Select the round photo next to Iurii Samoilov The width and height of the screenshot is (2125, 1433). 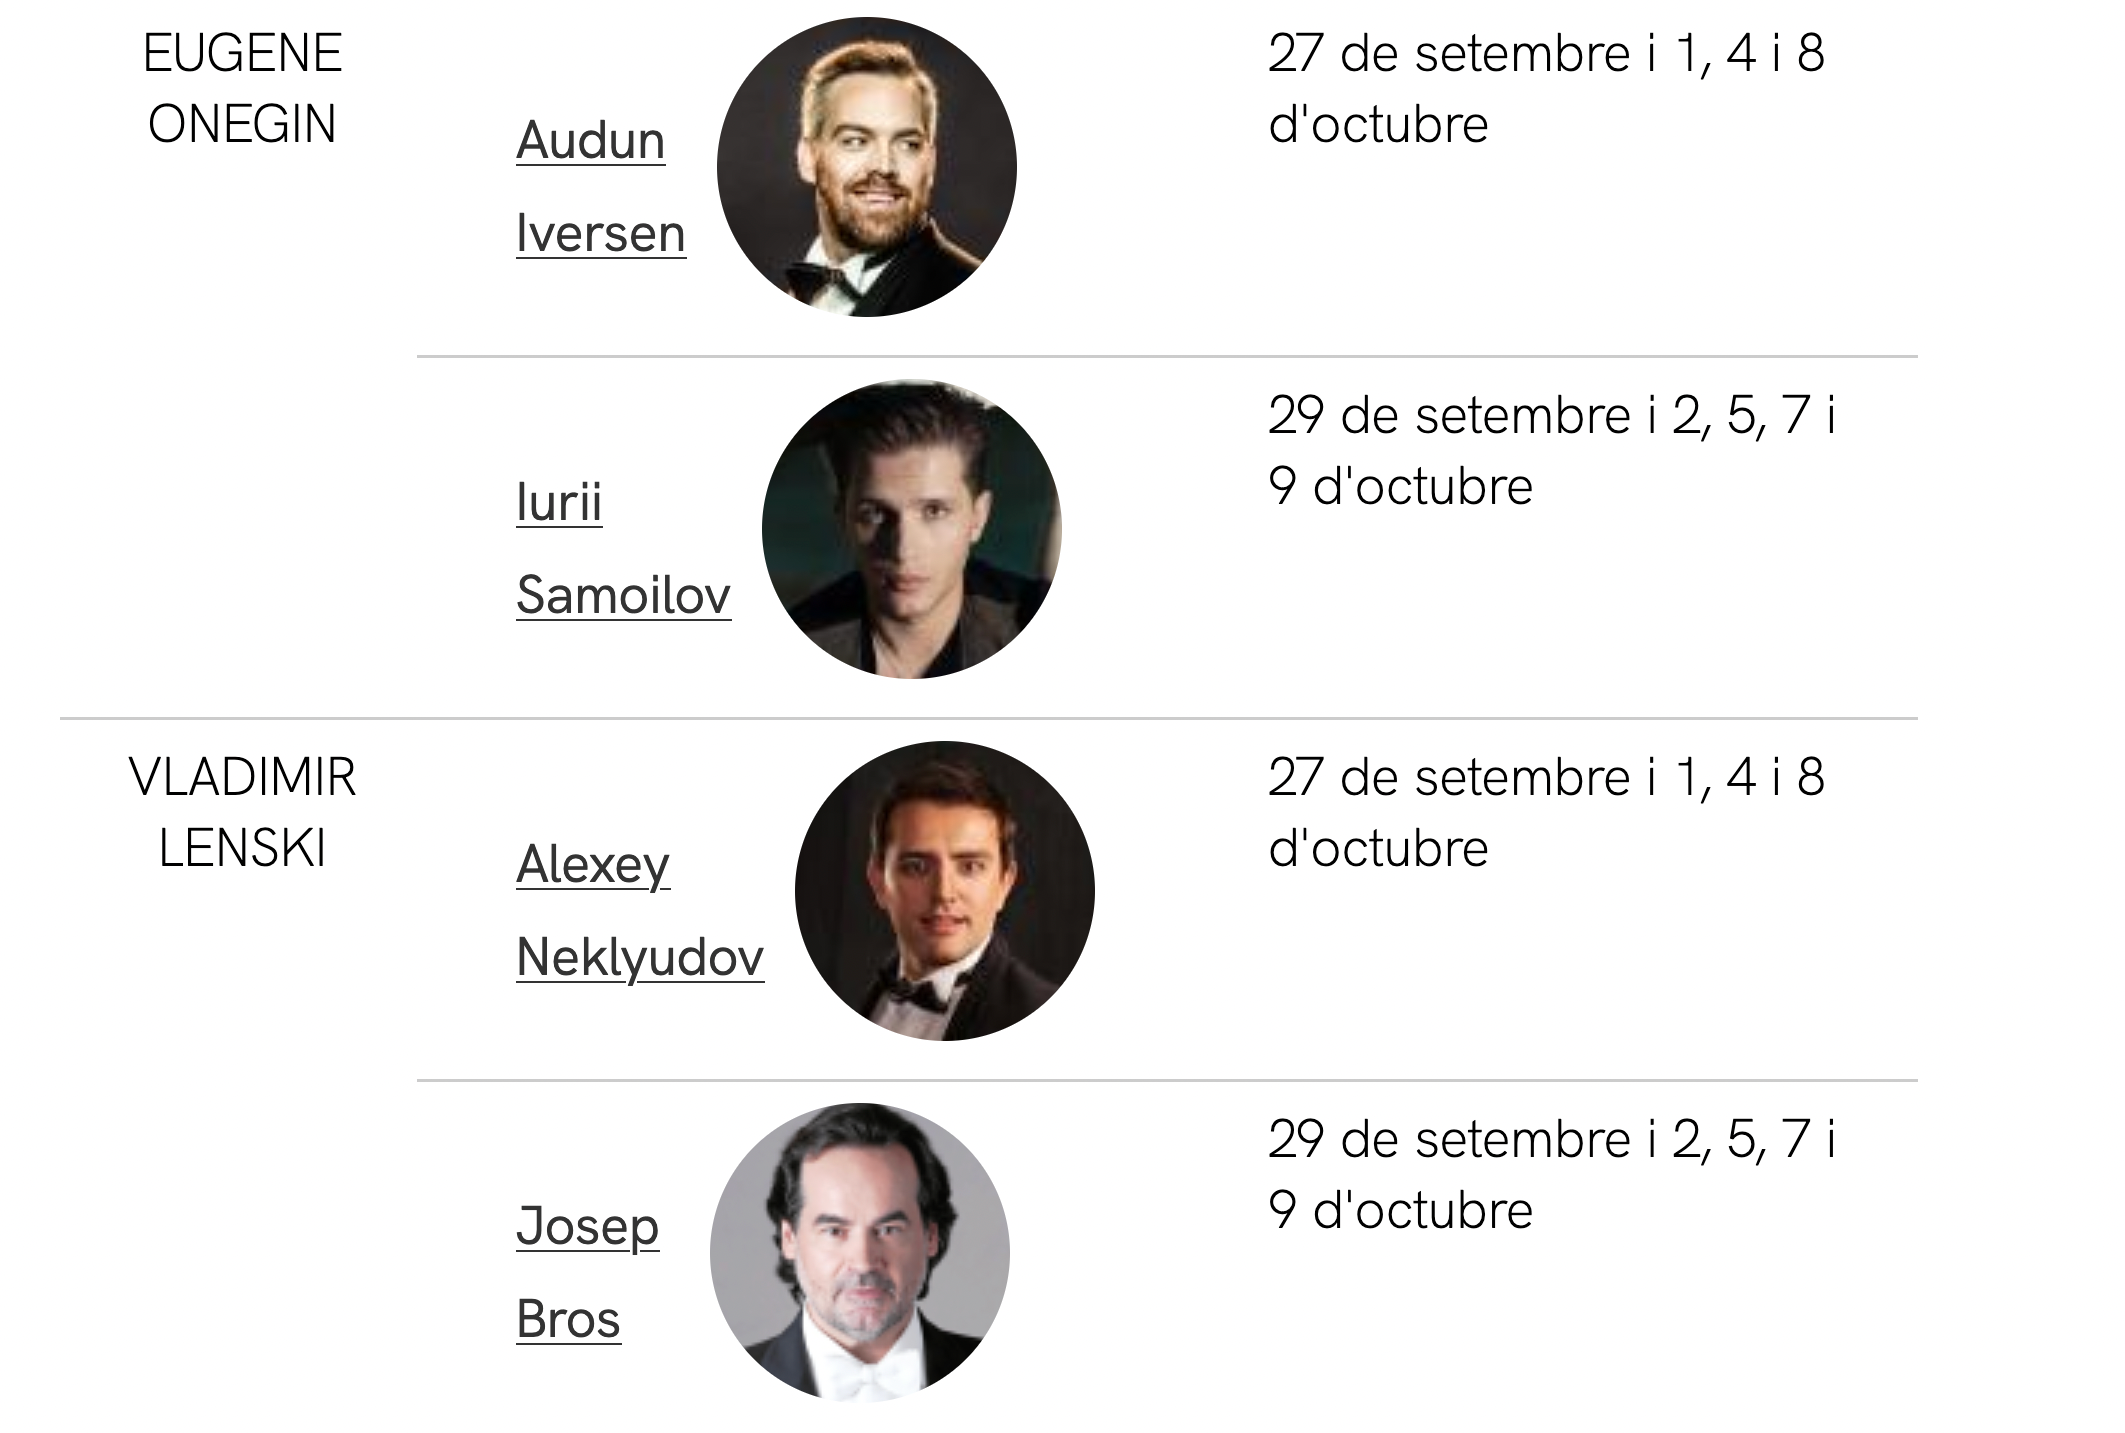coord(911,529)
